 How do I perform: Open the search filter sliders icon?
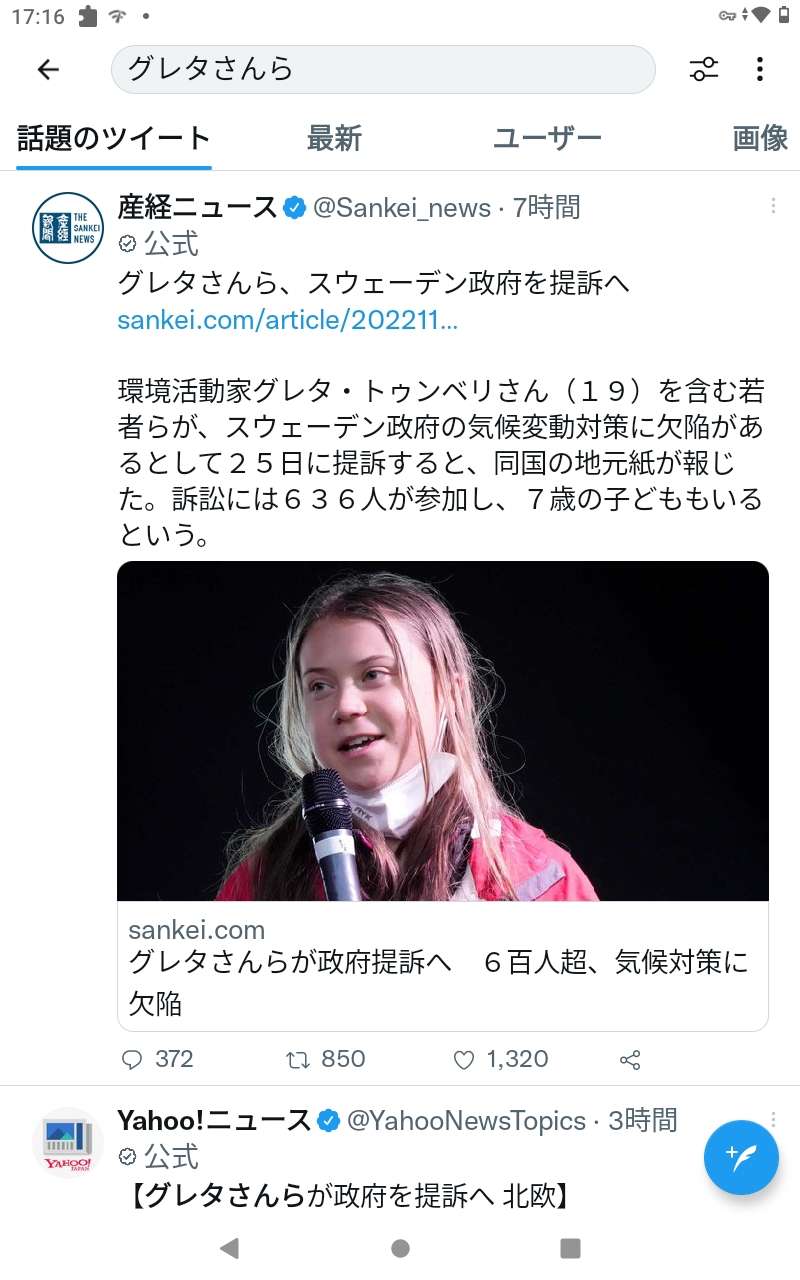(x=704, y=69)
